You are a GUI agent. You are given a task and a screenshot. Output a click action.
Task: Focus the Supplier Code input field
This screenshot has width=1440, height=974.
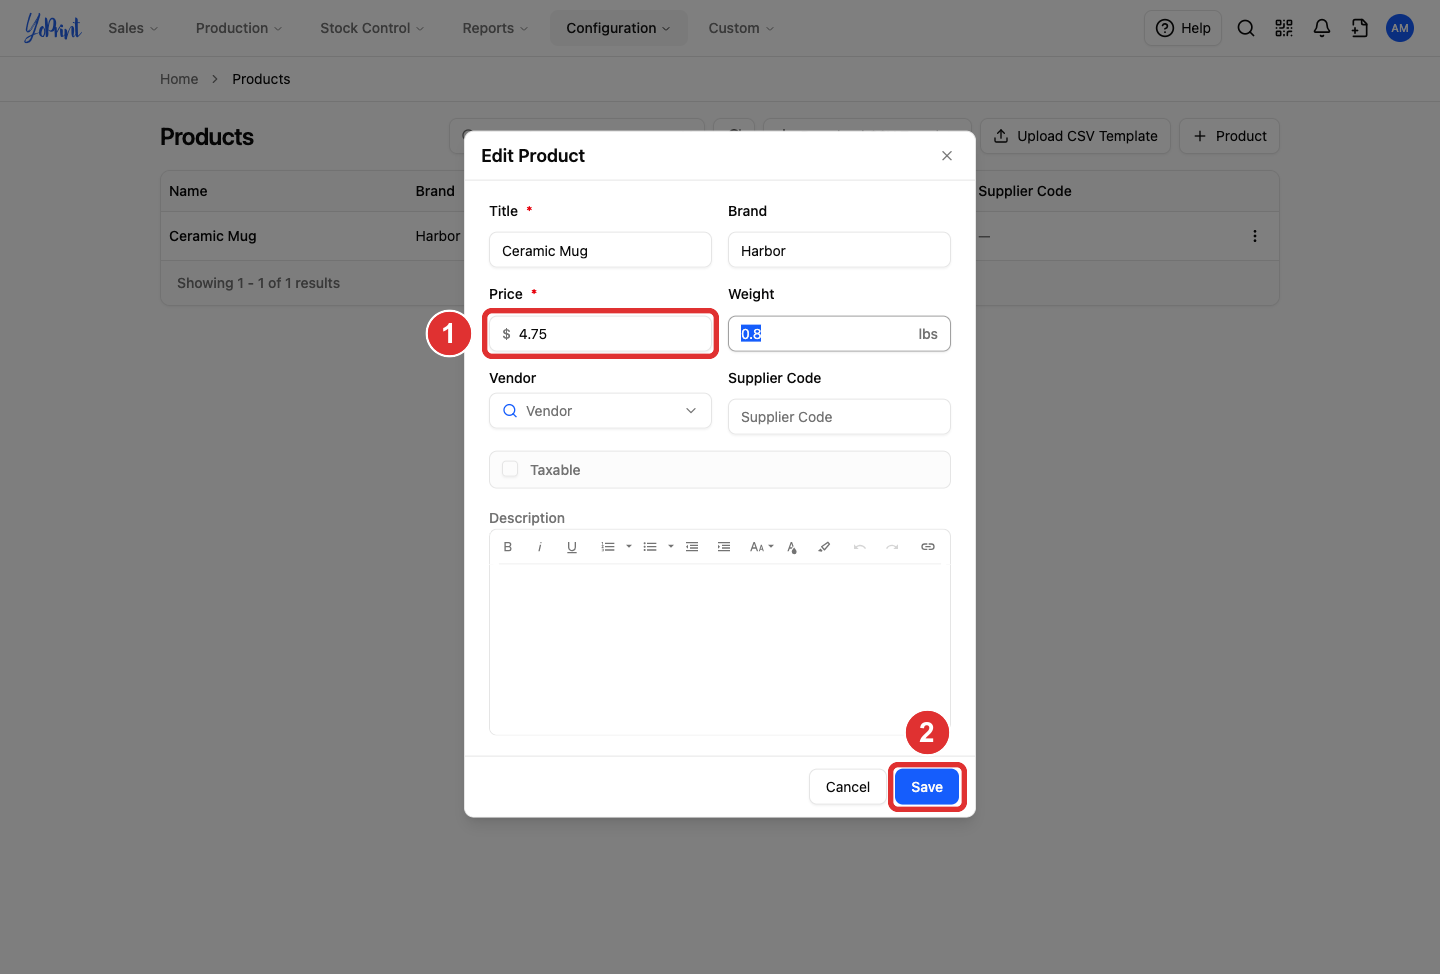tap(839, 417)
